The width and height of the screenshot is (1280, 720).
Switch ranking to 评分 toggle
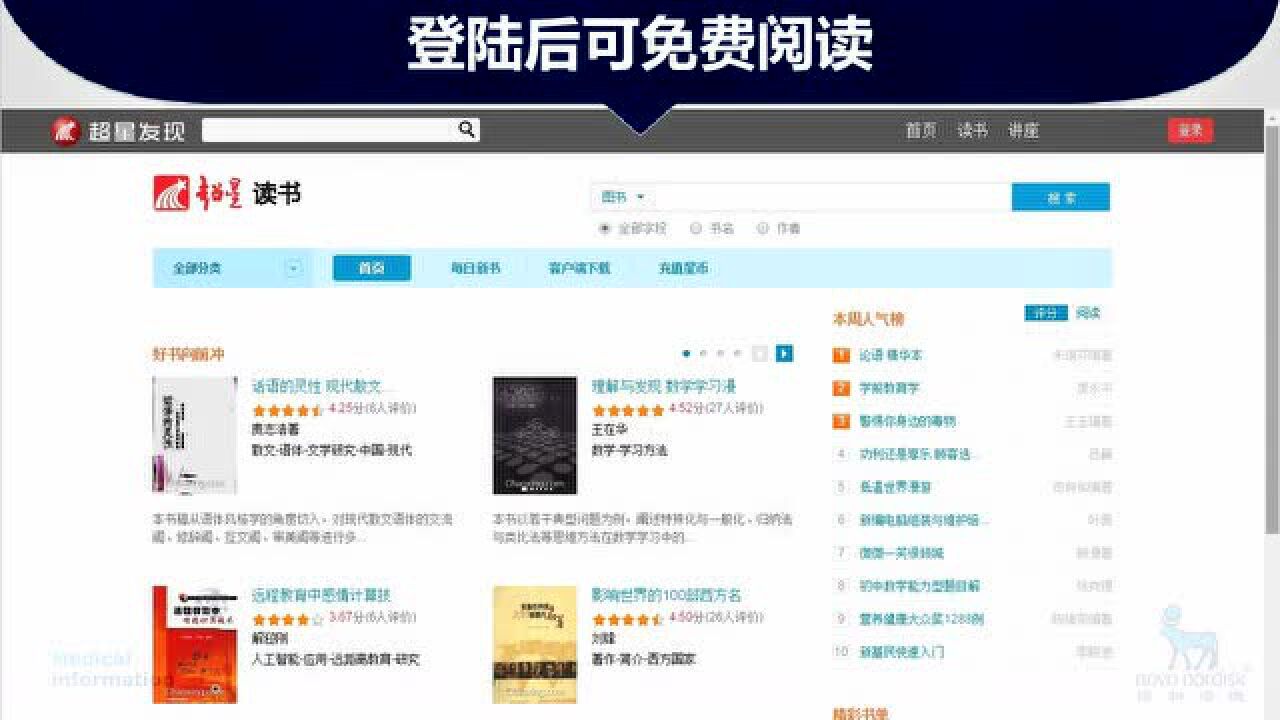1046,313
